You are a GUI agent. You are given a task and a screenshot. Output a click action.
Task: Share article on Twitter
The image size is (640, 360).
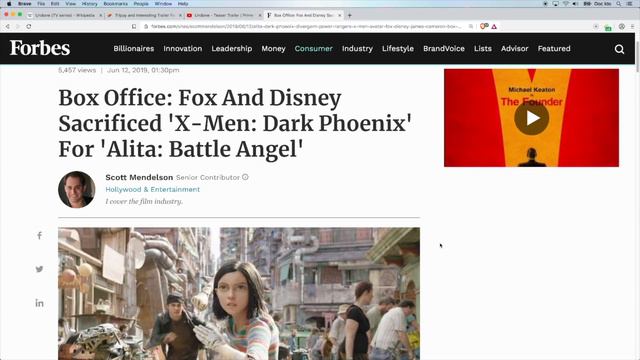(39, 269)
